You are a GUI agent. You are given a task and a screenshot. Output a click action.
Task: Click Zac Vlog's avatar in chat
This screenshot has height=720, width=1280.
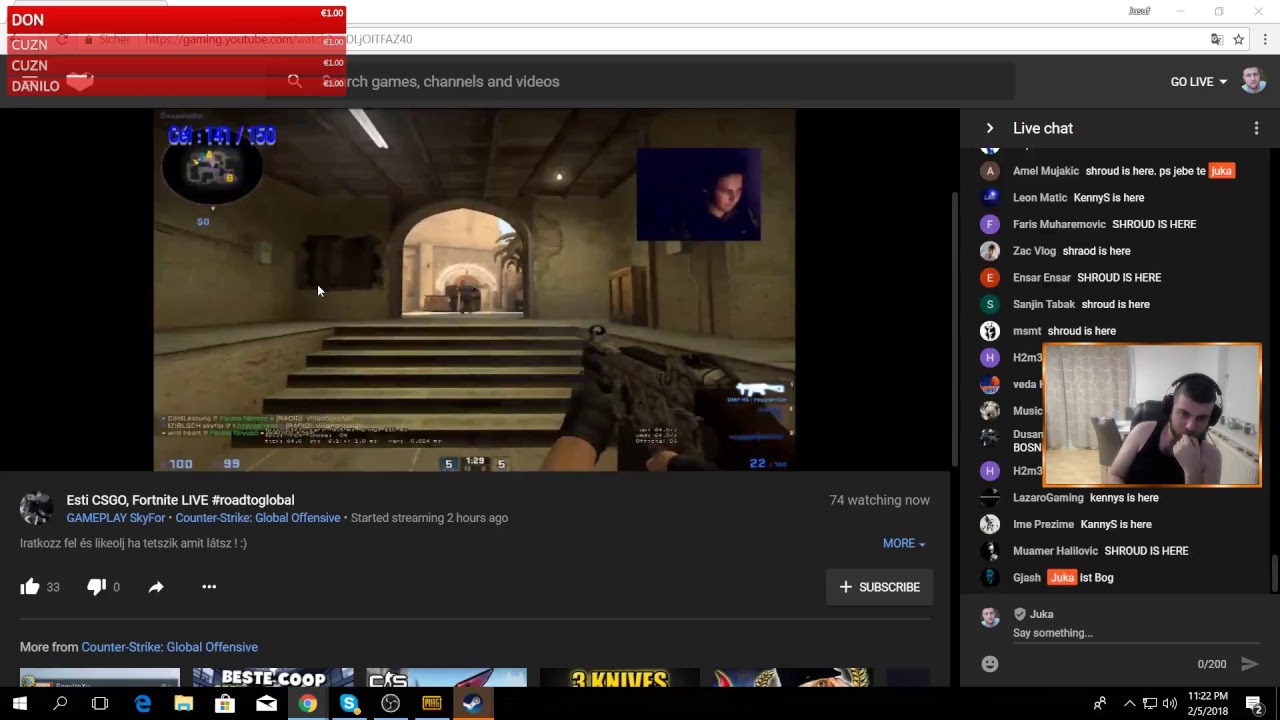coord(990,251)
